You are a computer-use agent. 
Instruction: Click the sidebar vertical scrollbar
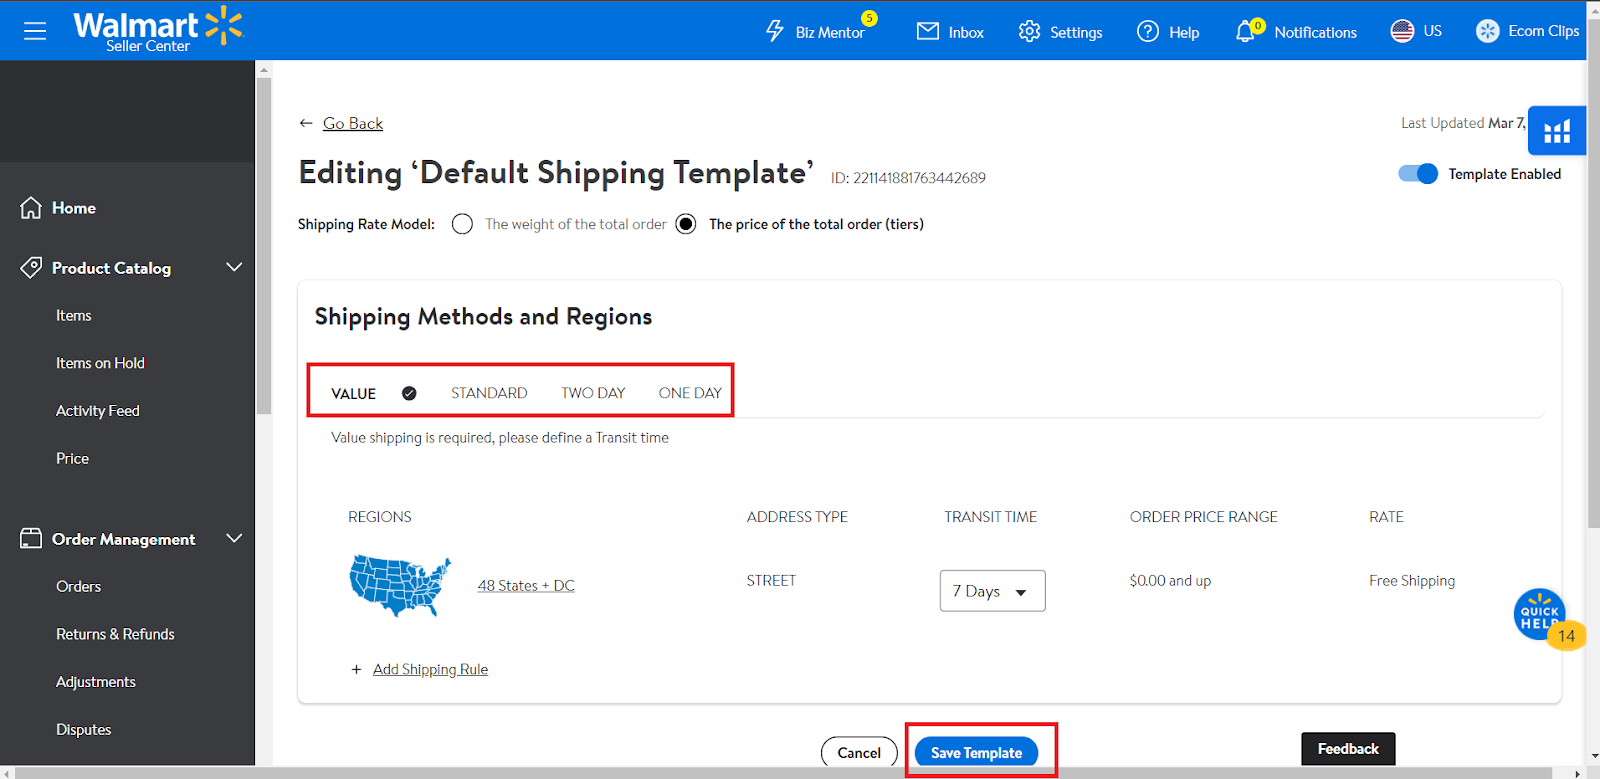[264, 245]
